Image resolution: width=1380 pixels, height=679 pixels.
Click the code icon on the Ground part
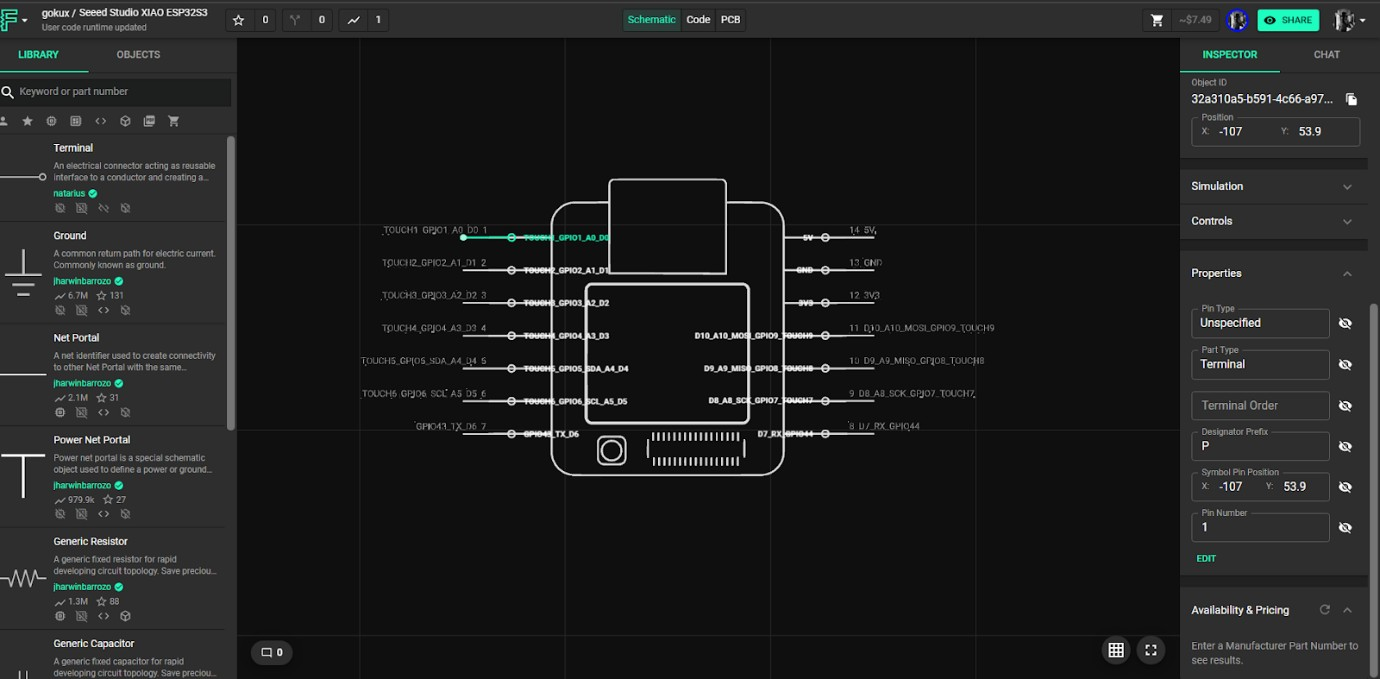103,310
